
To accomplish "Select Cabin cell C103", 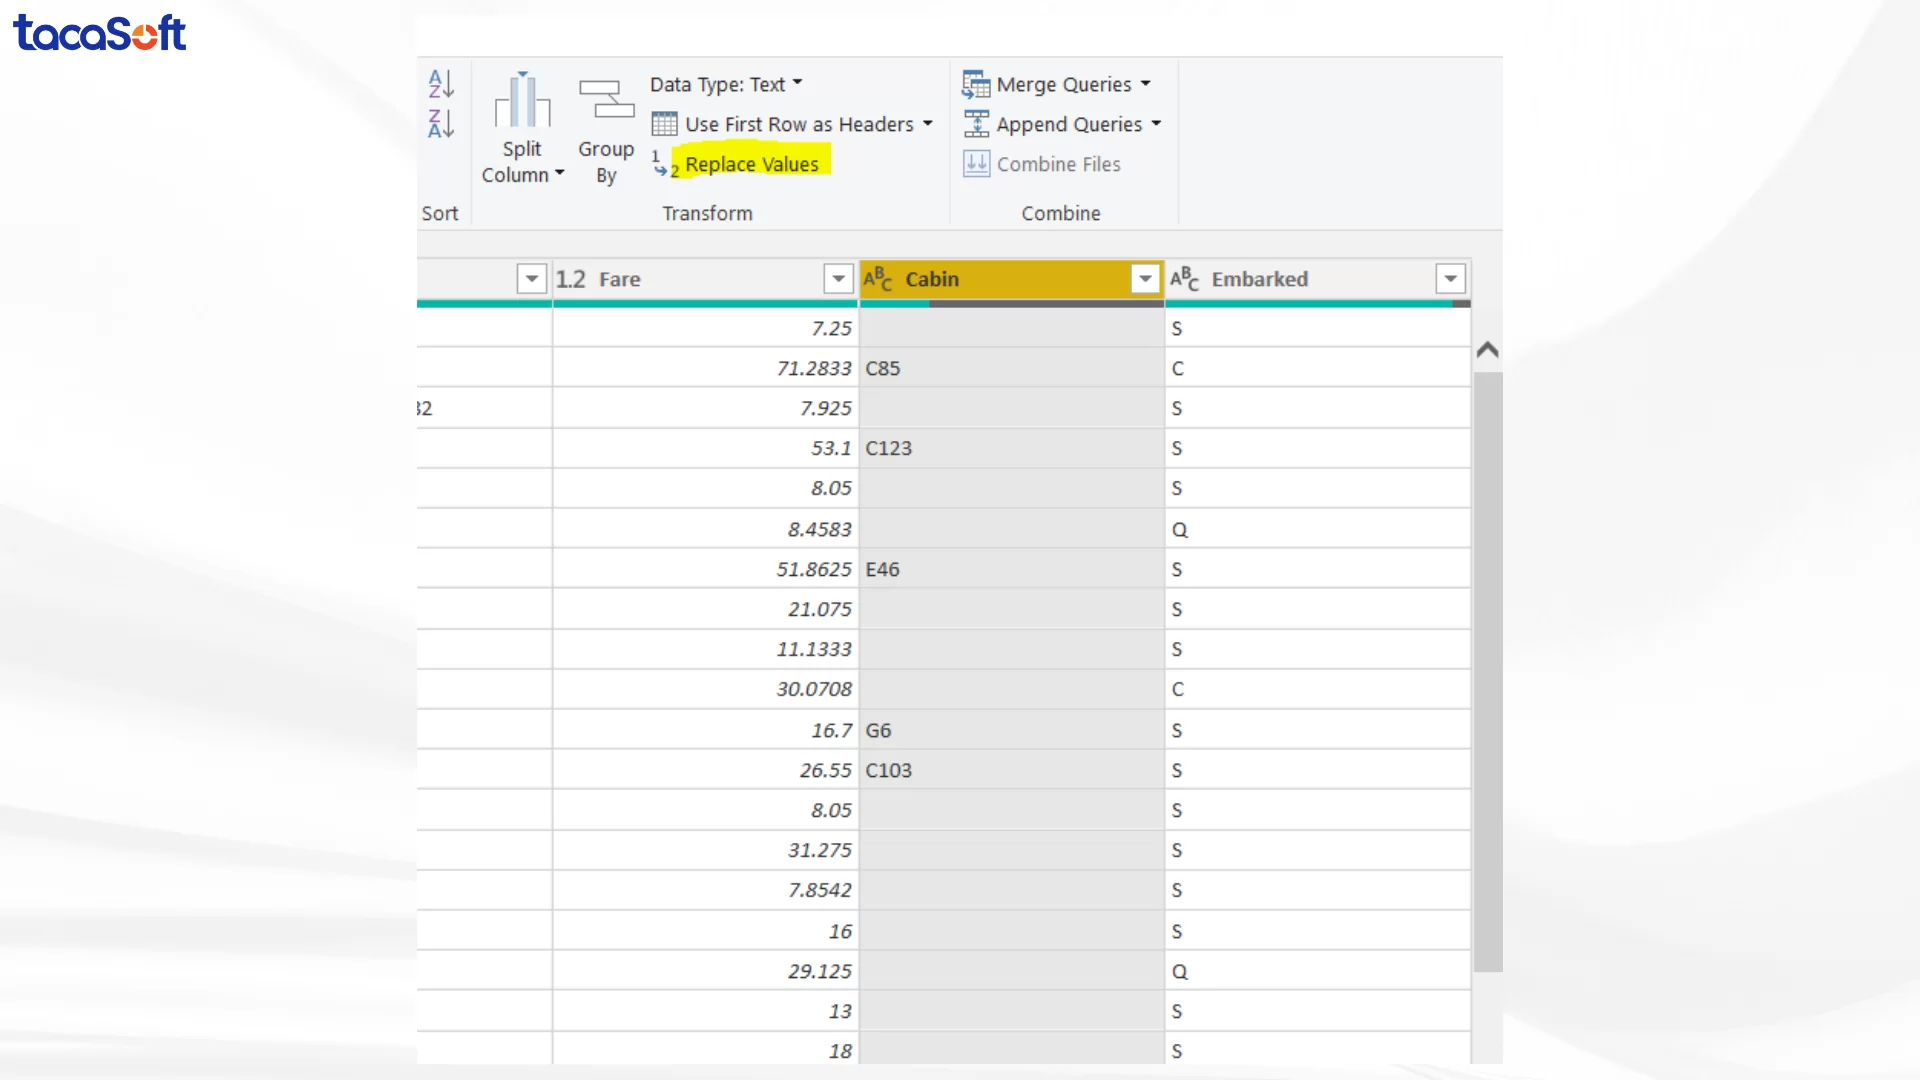I will [x=1011, y=770].
